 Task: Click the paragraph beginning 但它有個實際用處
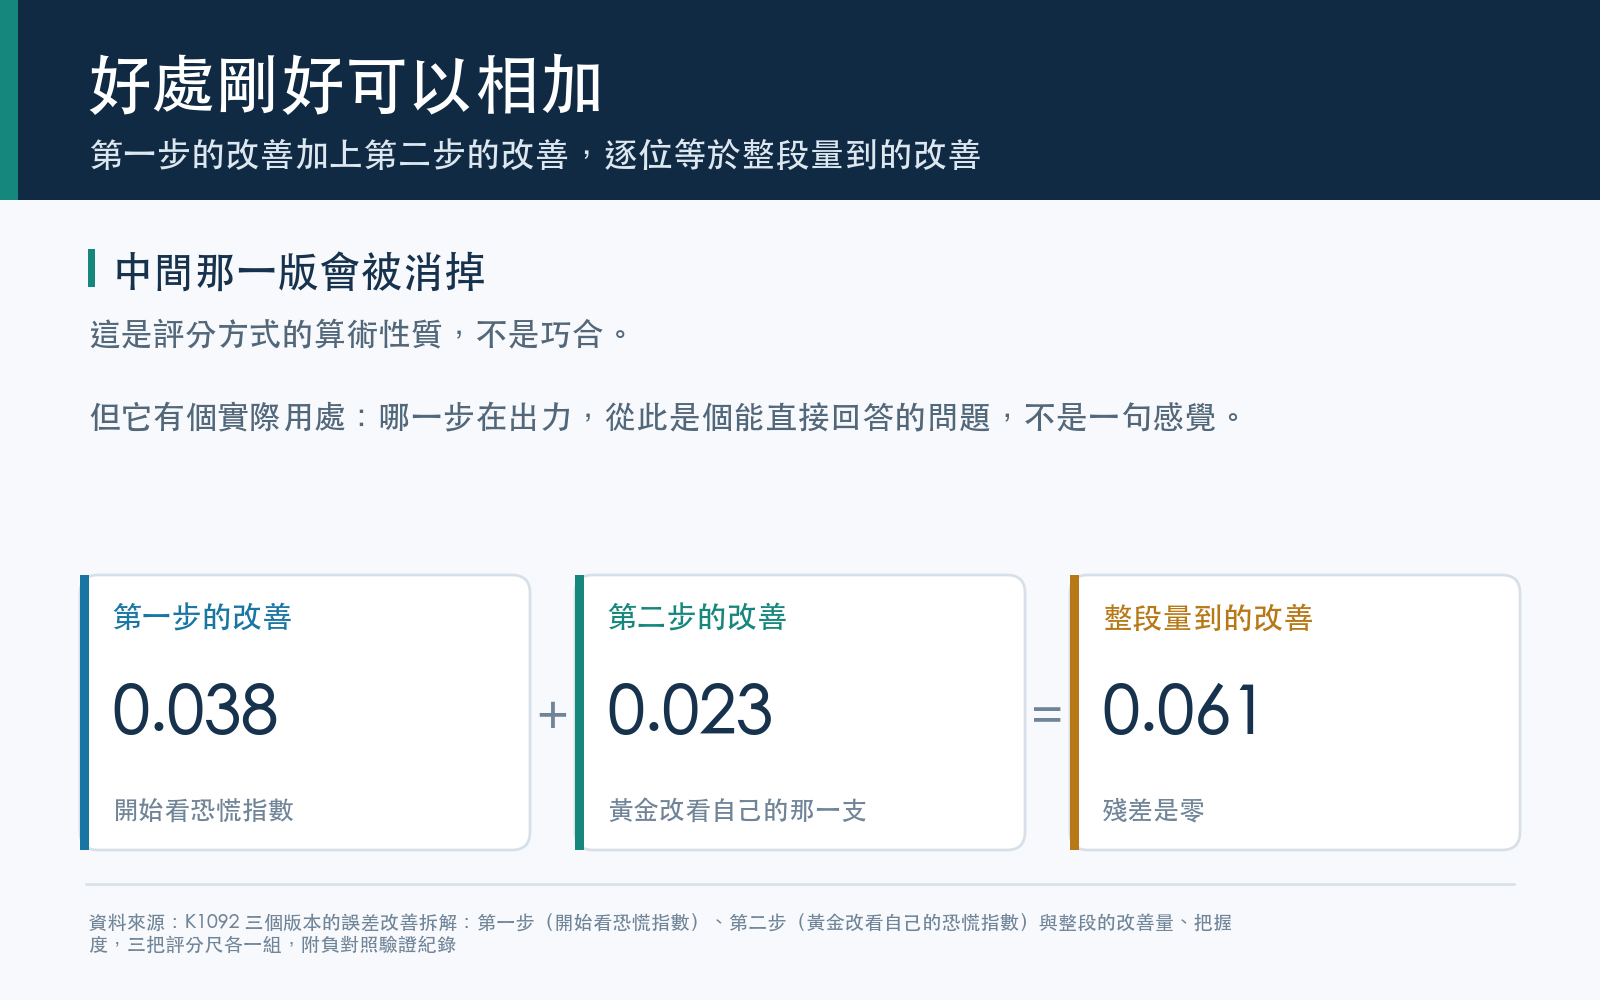666,417
